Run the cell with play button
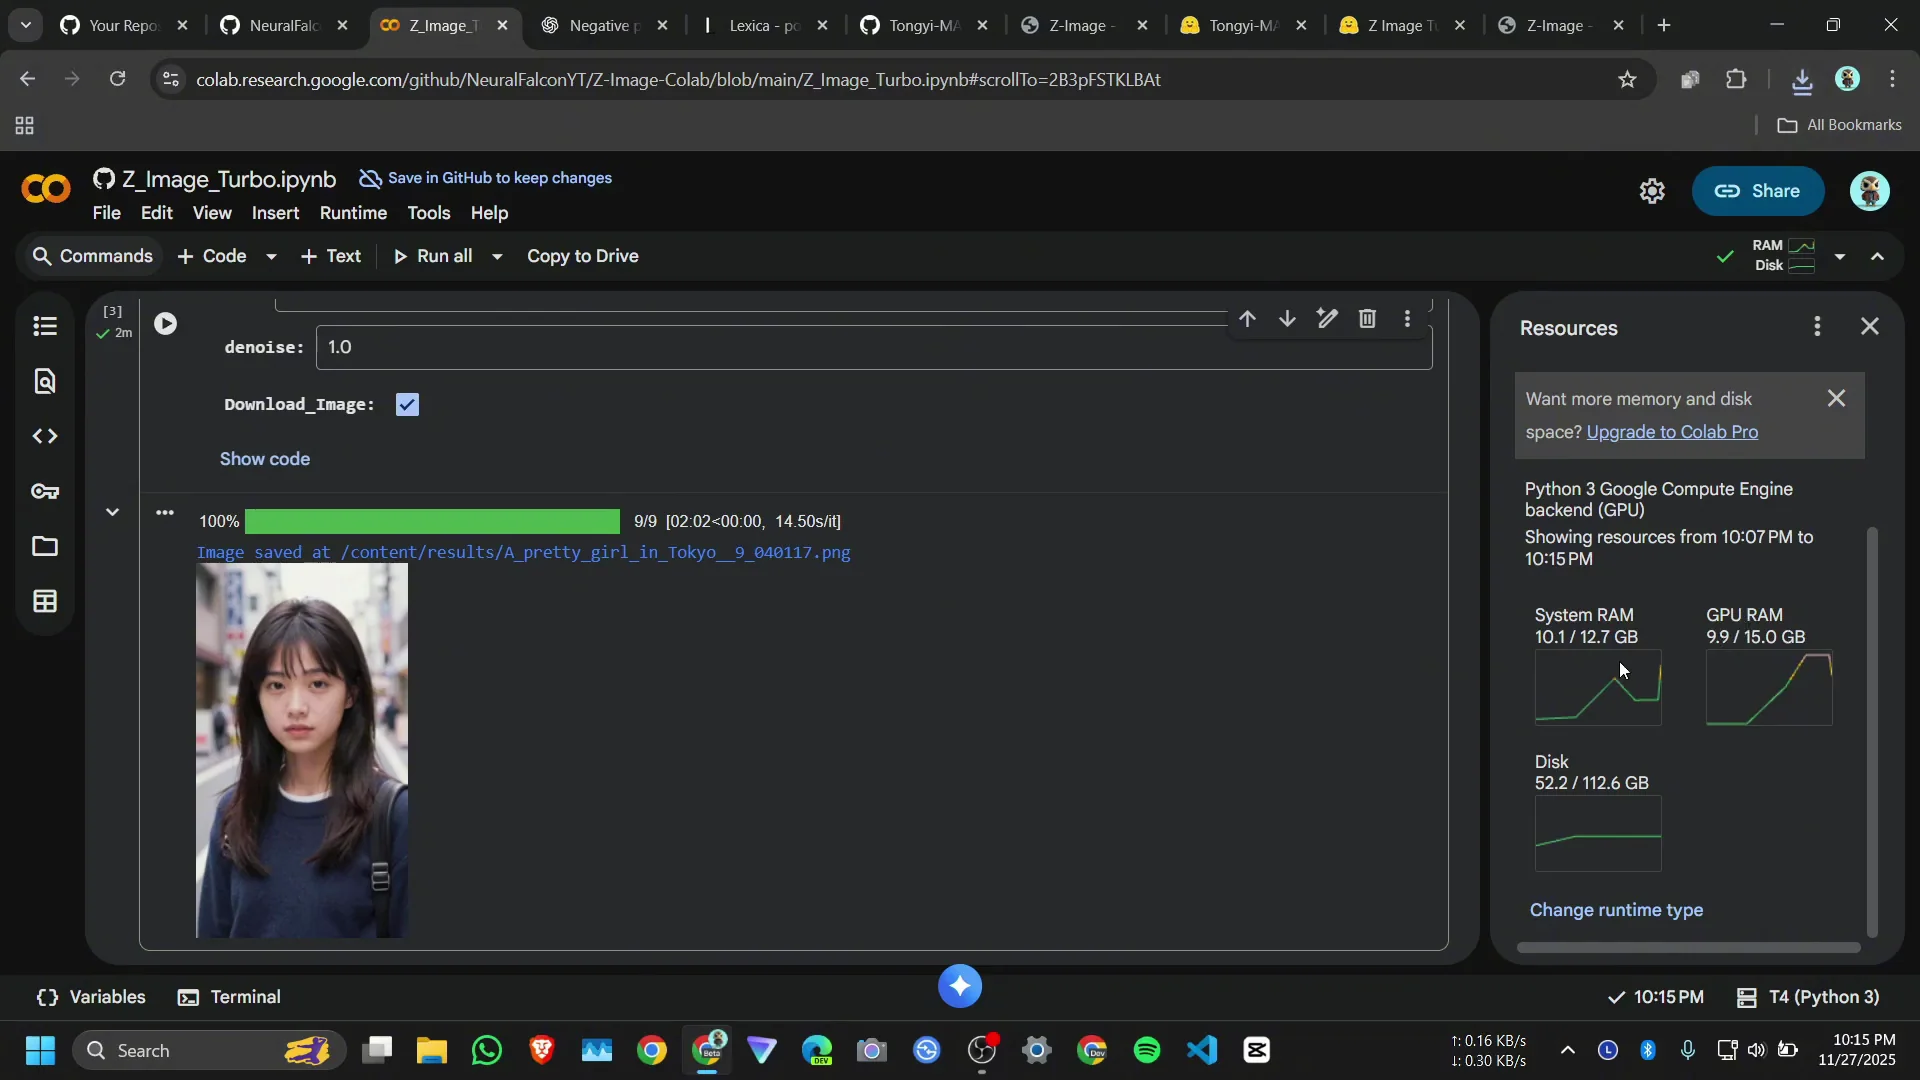The image size is (1920, 1080). [x=166, y=324]
